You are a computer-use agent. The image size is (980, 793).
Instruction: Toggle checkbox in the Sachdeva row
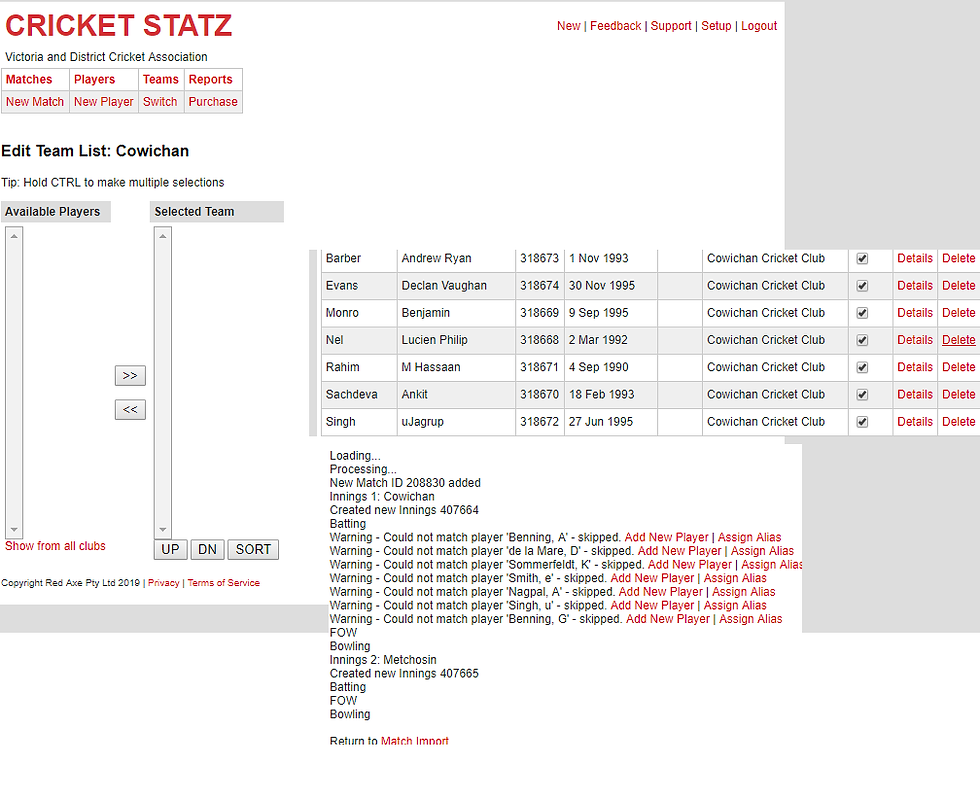[x=862, y=394]
